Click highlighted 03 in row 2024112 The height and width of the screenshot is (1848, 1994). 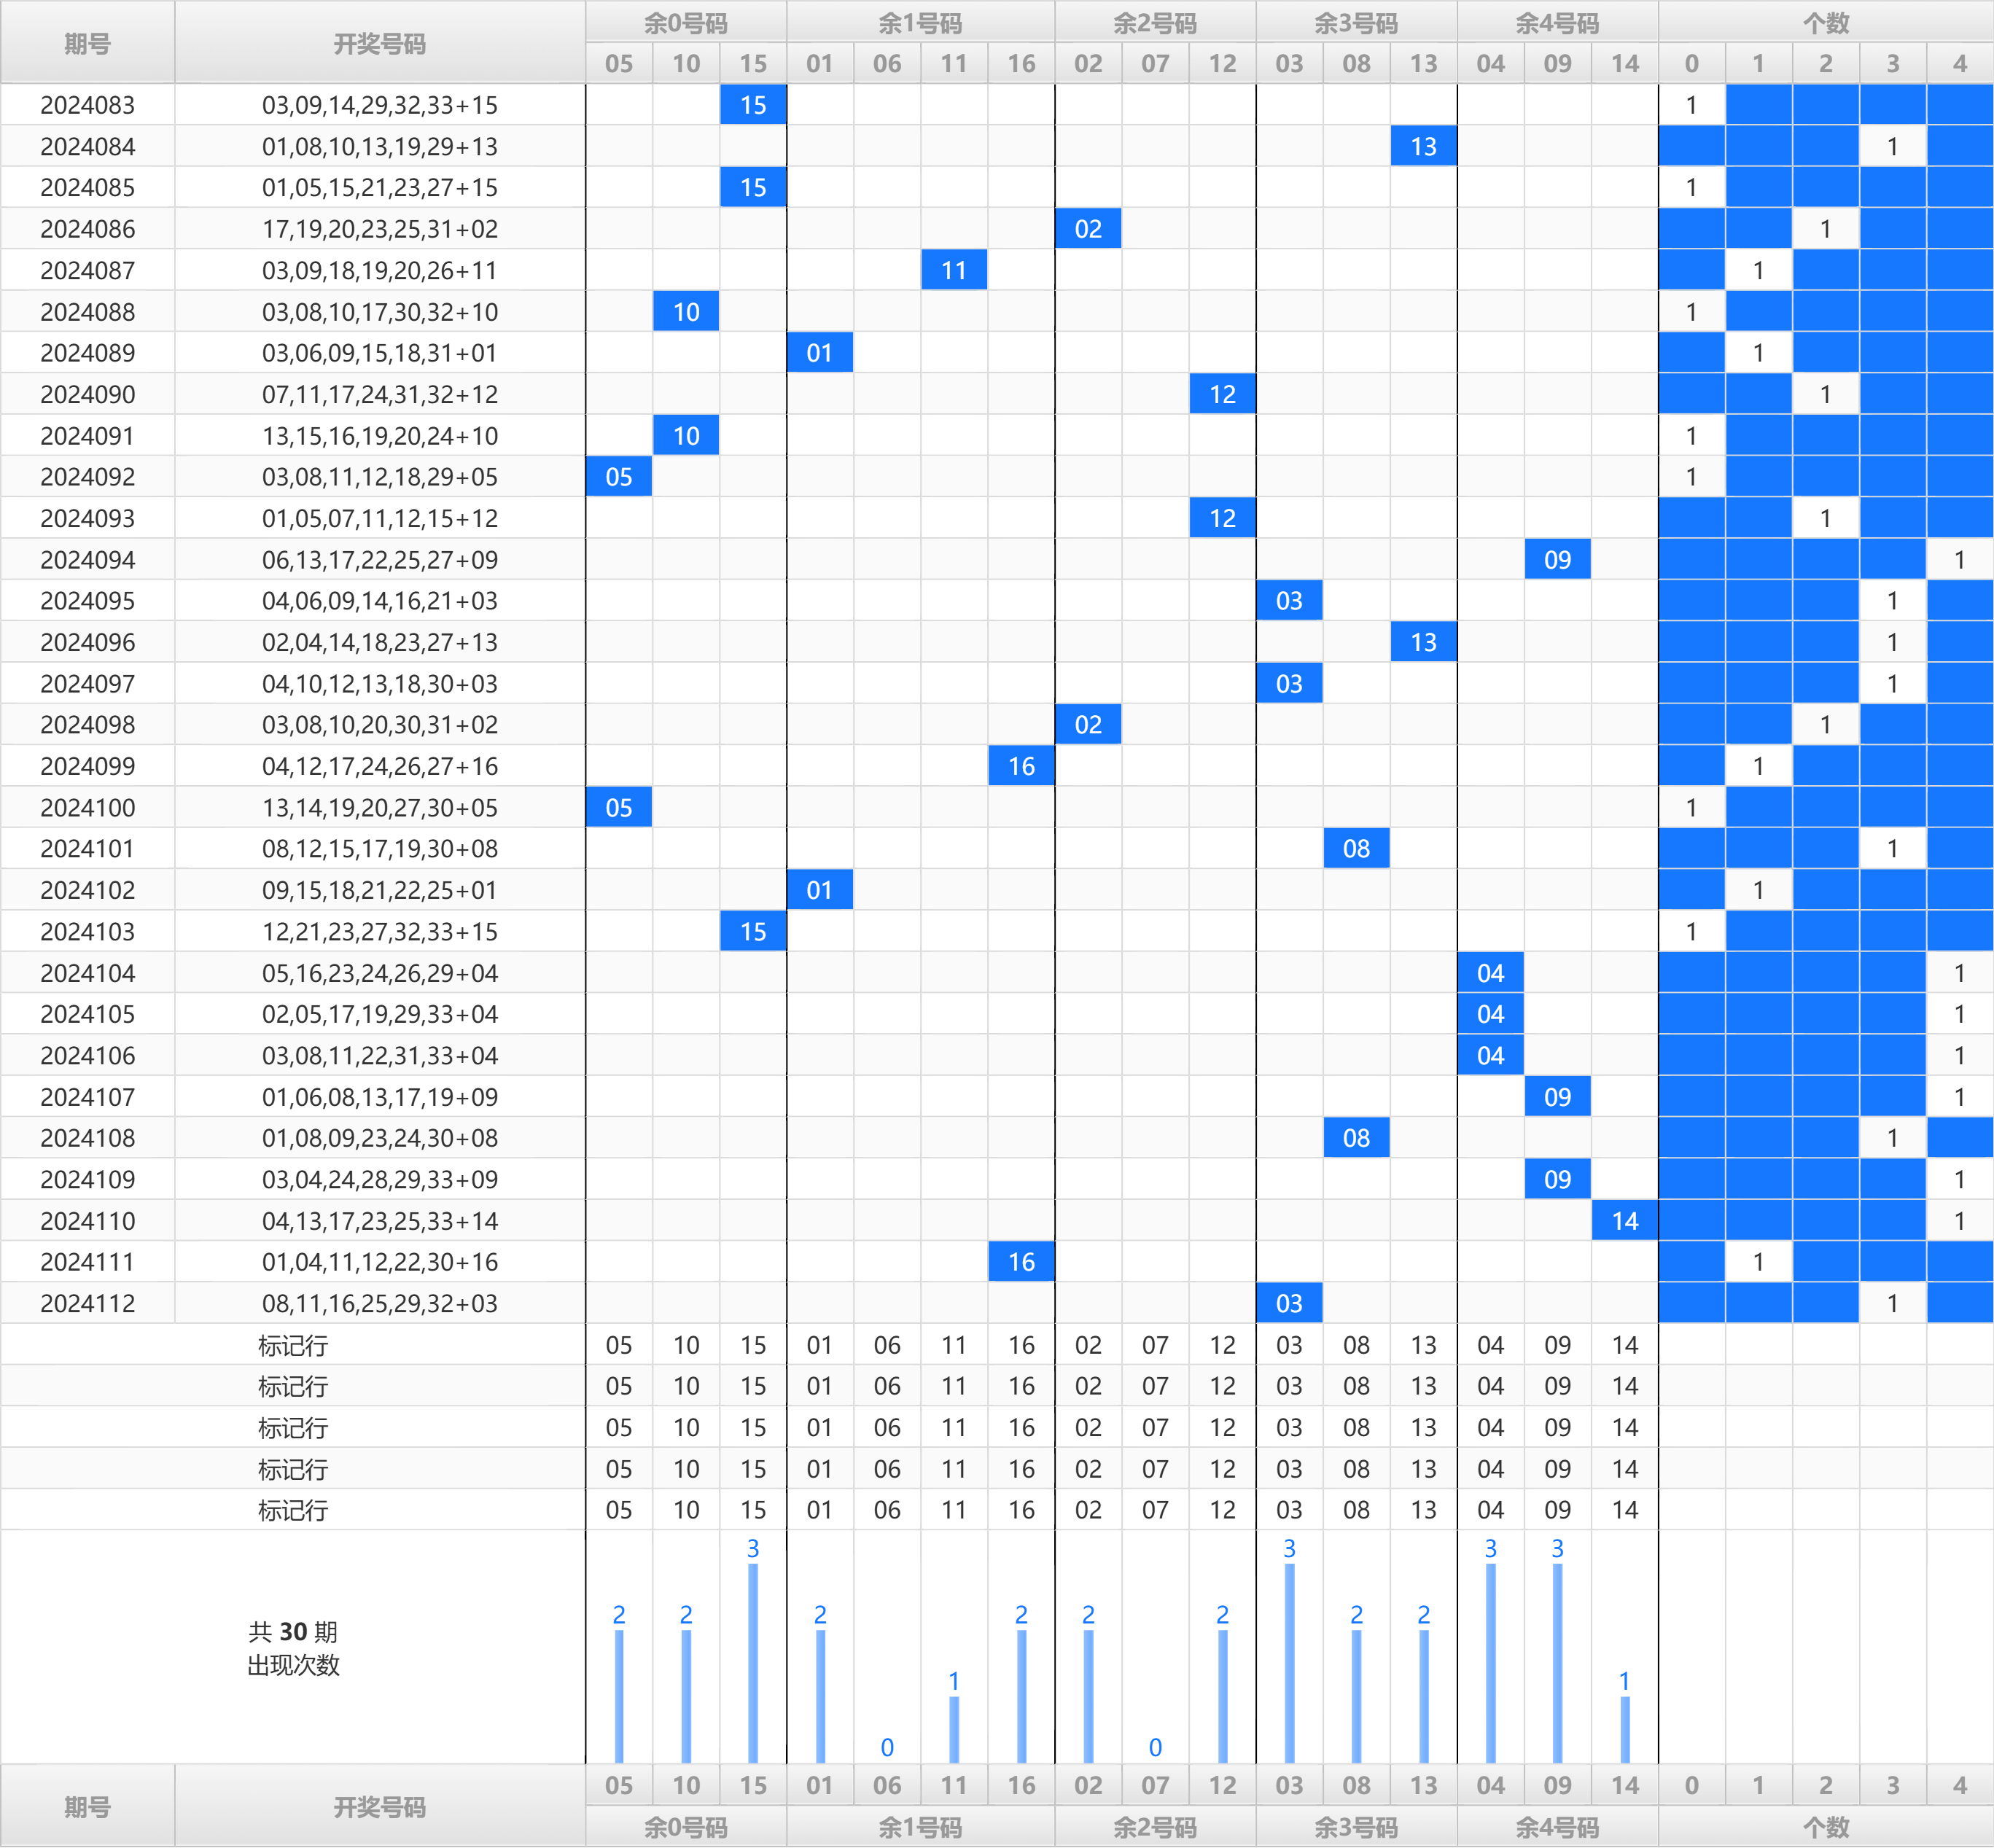click(1290, 1304)
